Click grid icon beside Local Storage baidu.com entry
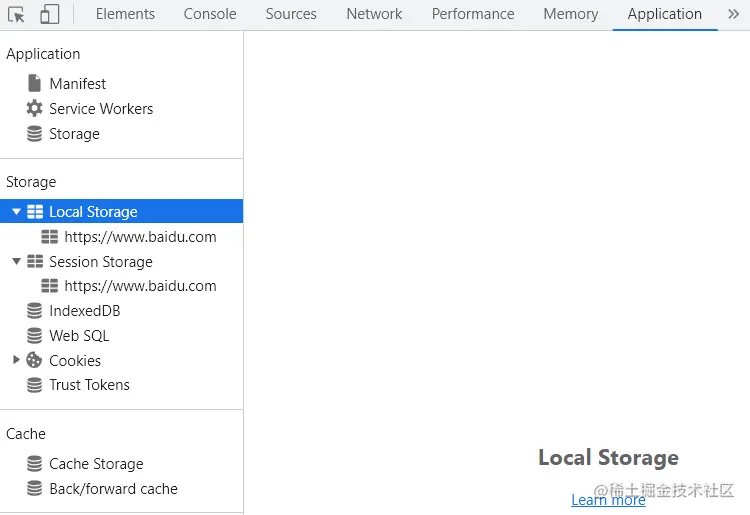Screen dimensions: 750x515 tap(50, 236)
